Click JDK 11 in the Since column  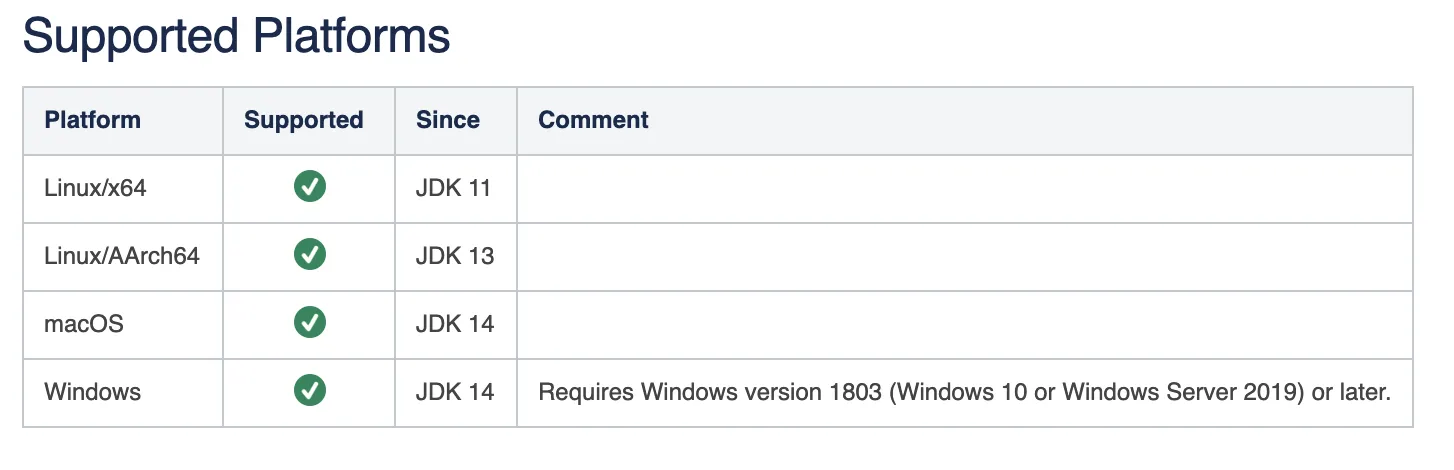(x=453, y=188)
